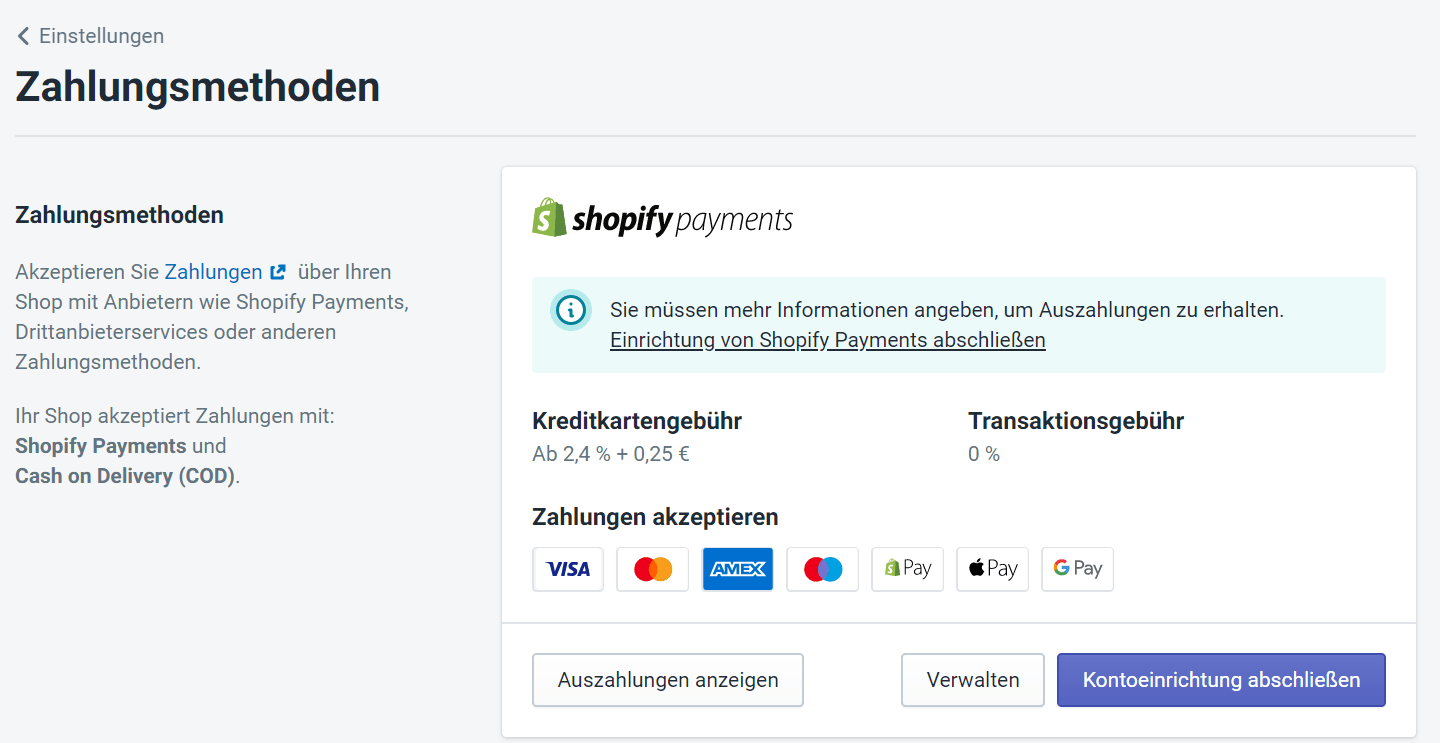Click the Verwalten button

pyautogui.click(x=973, y=680)
